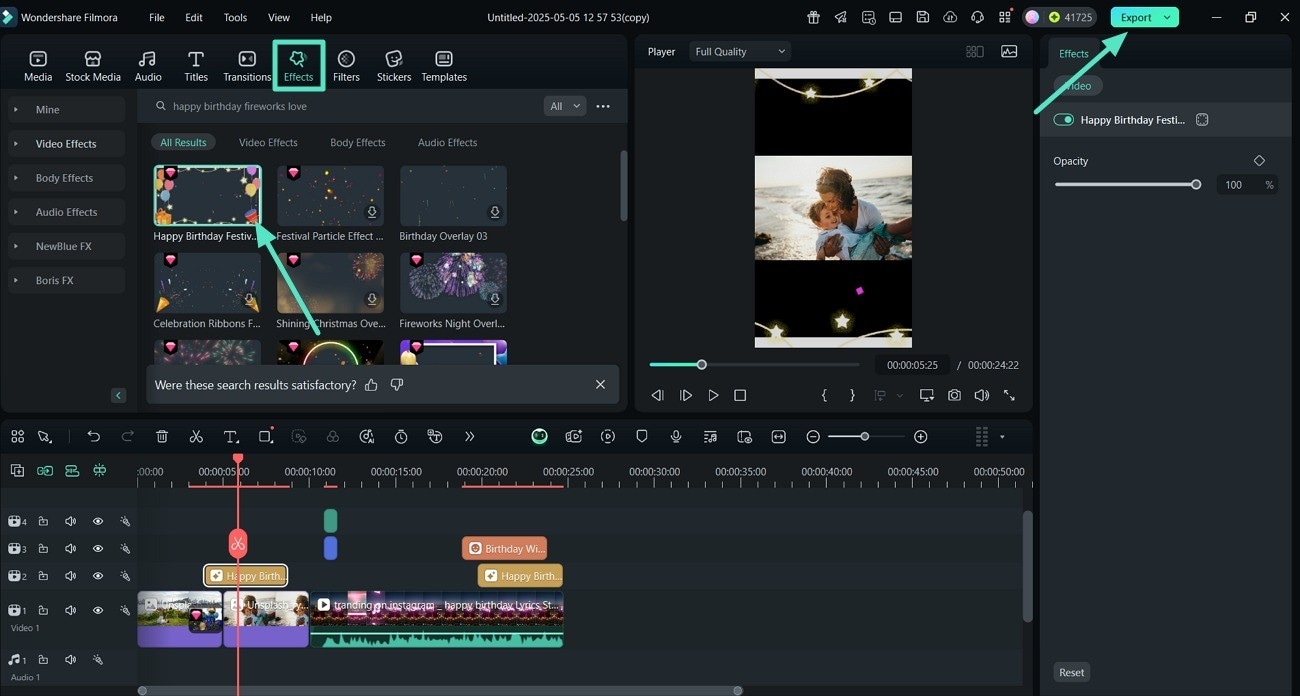Click the Split scissors tool icon

[196, 436]
